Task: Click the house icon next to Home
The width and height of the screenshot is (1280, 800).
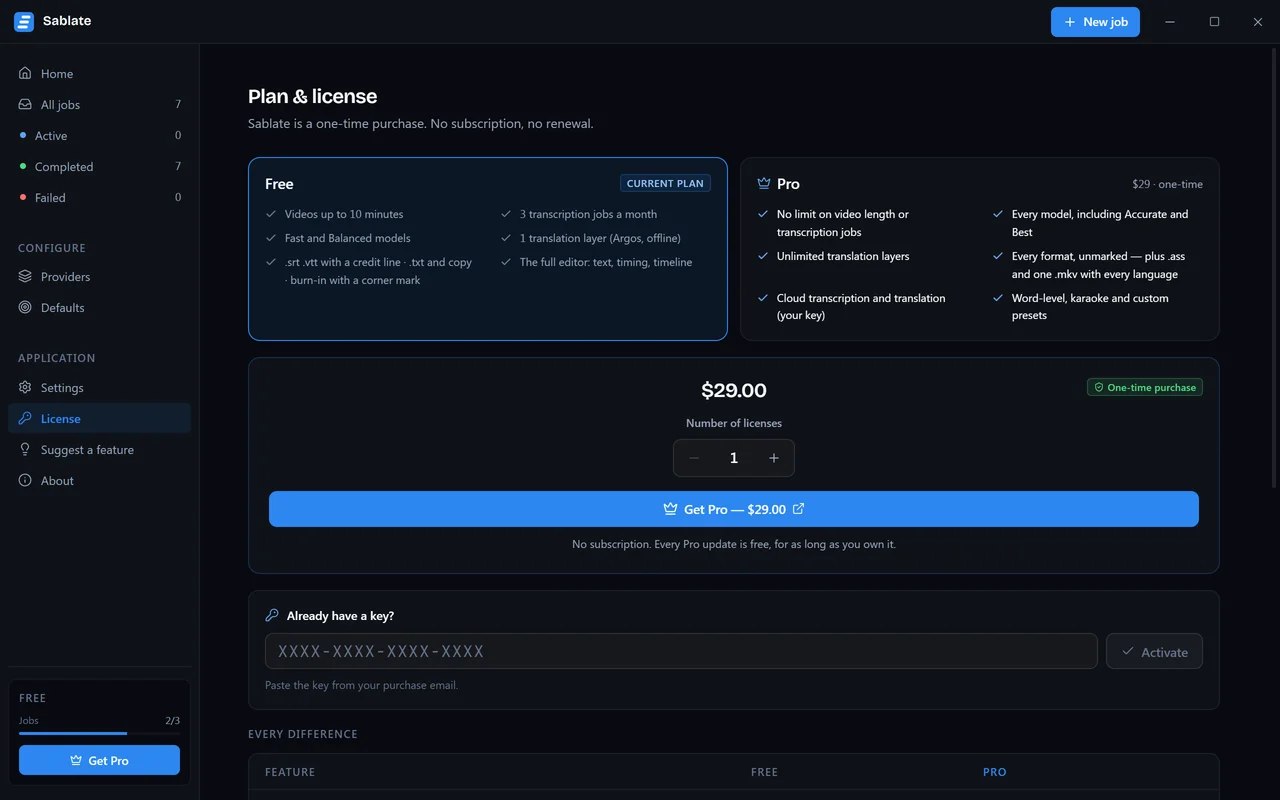Action: tap(25, 73)
